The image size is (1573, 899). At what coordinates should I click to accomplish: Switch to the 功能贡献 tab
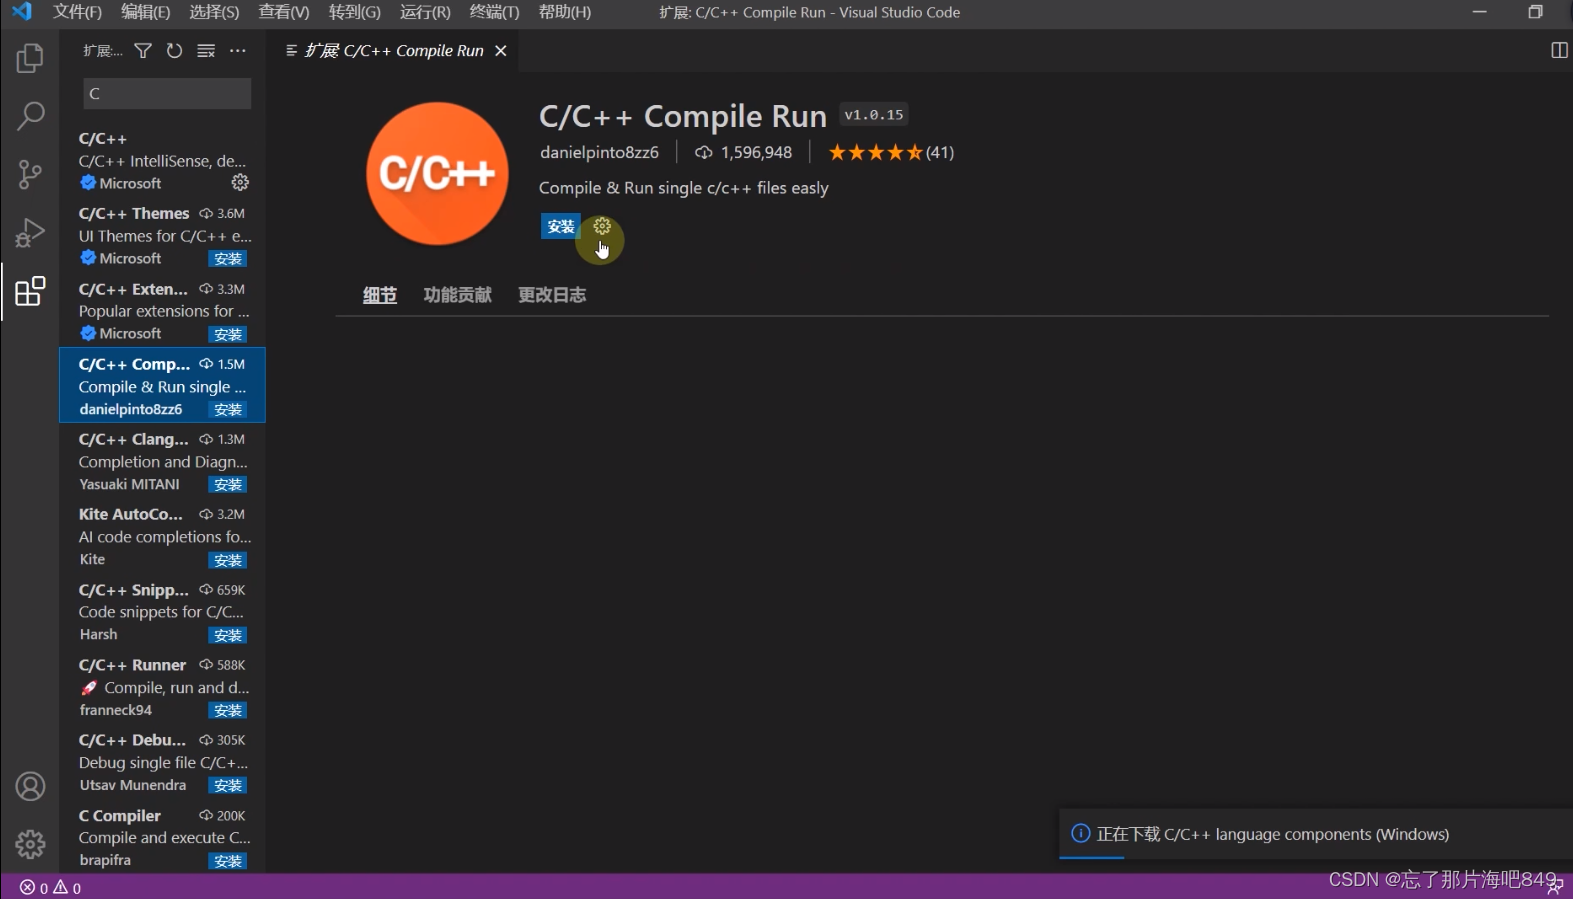[x=457, y=295]
